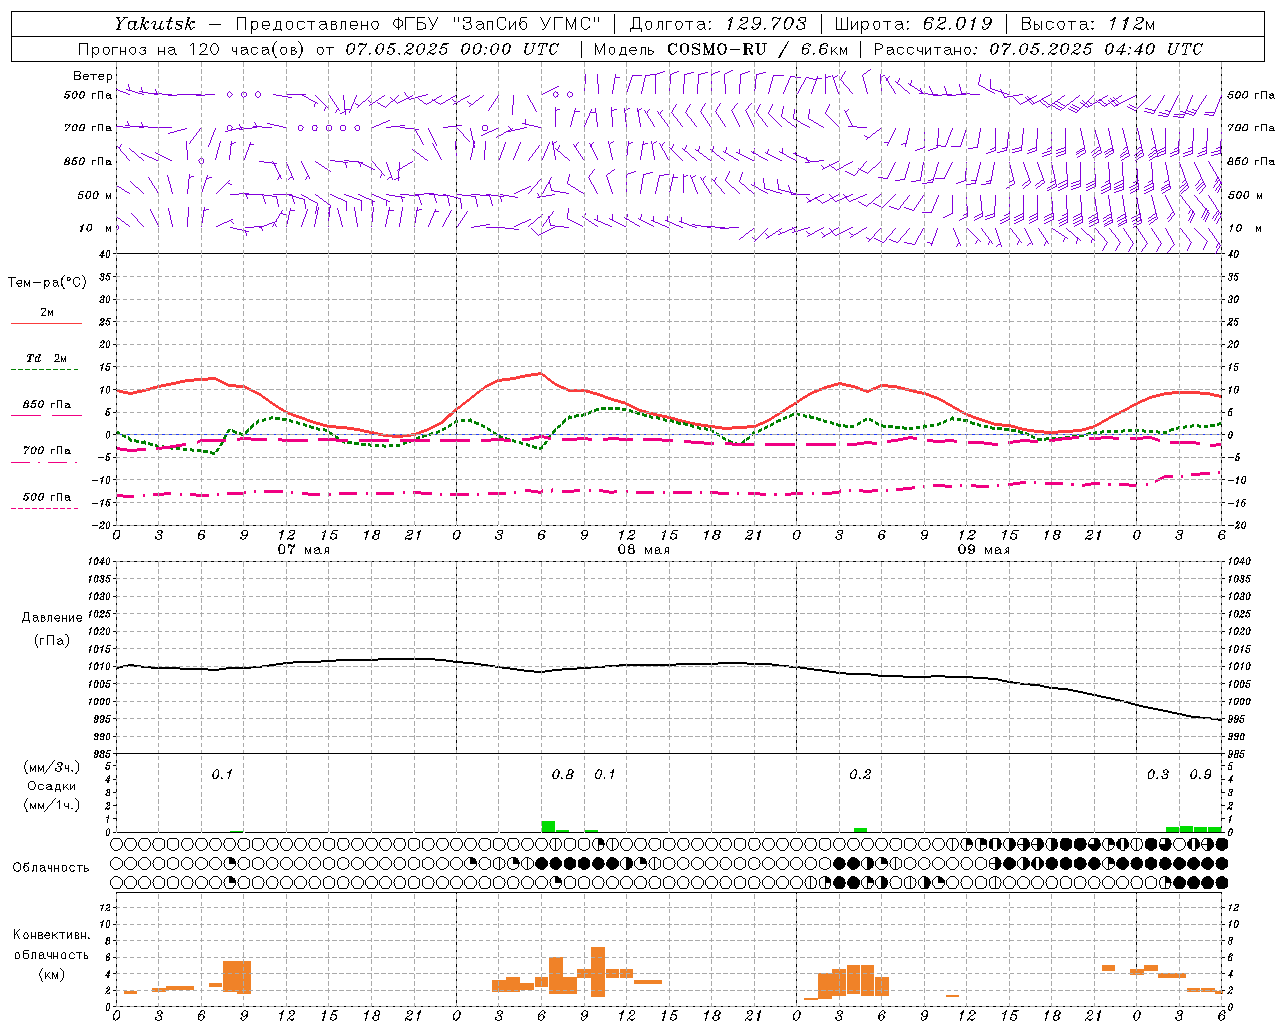Viewport: 1280px width, 1024px height.
Task: Click the Конвективн. label
Action: [x=51, y=935]
